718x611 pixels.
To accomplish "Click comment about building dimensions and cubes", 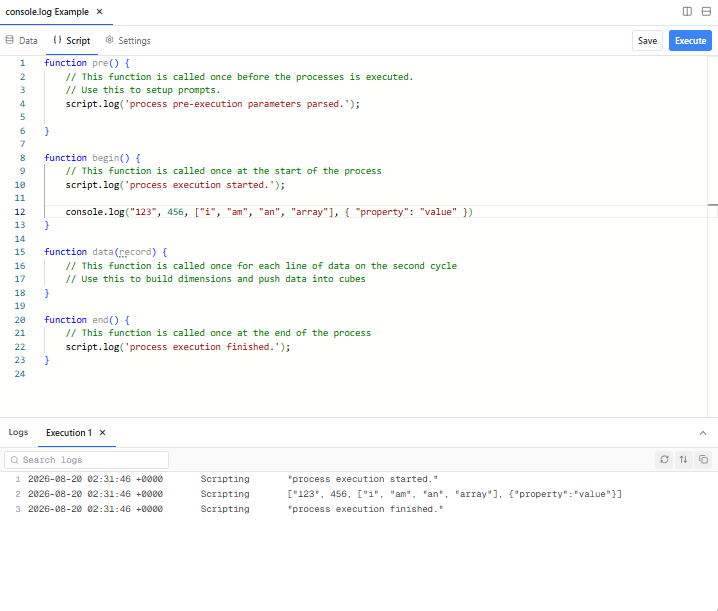I will (x=215, y=279).
